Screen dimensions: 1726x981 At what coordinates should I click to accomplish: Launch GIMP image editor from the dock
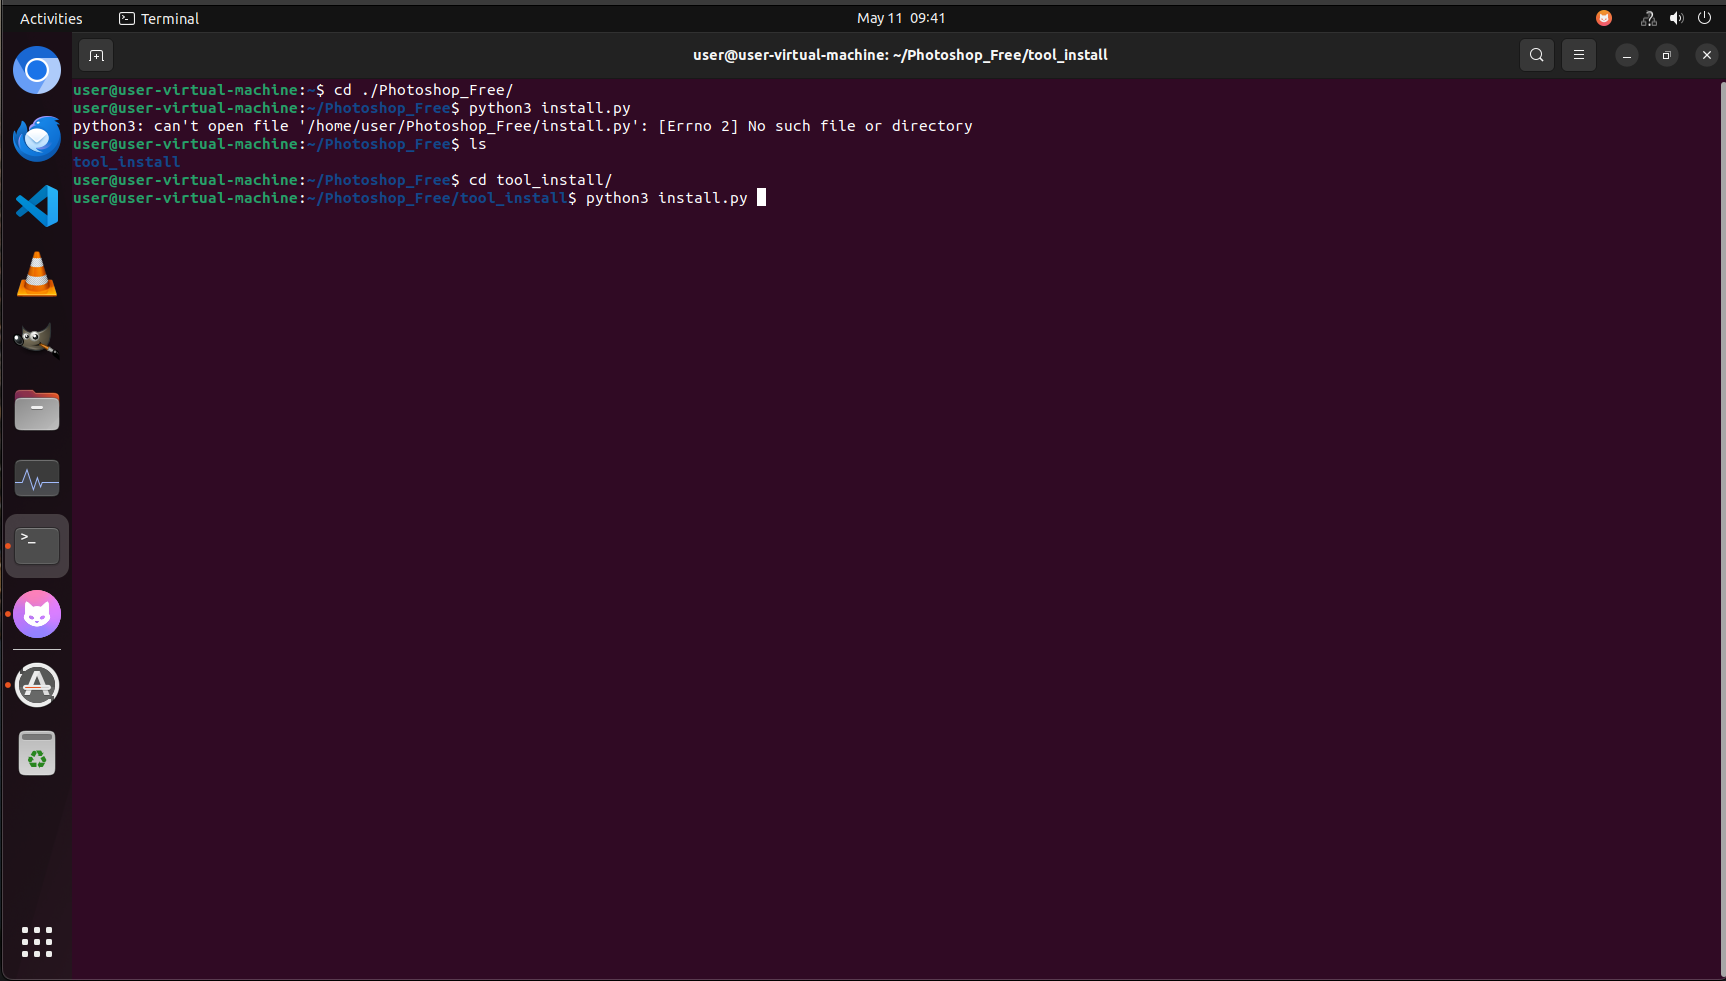click(37, 342)
